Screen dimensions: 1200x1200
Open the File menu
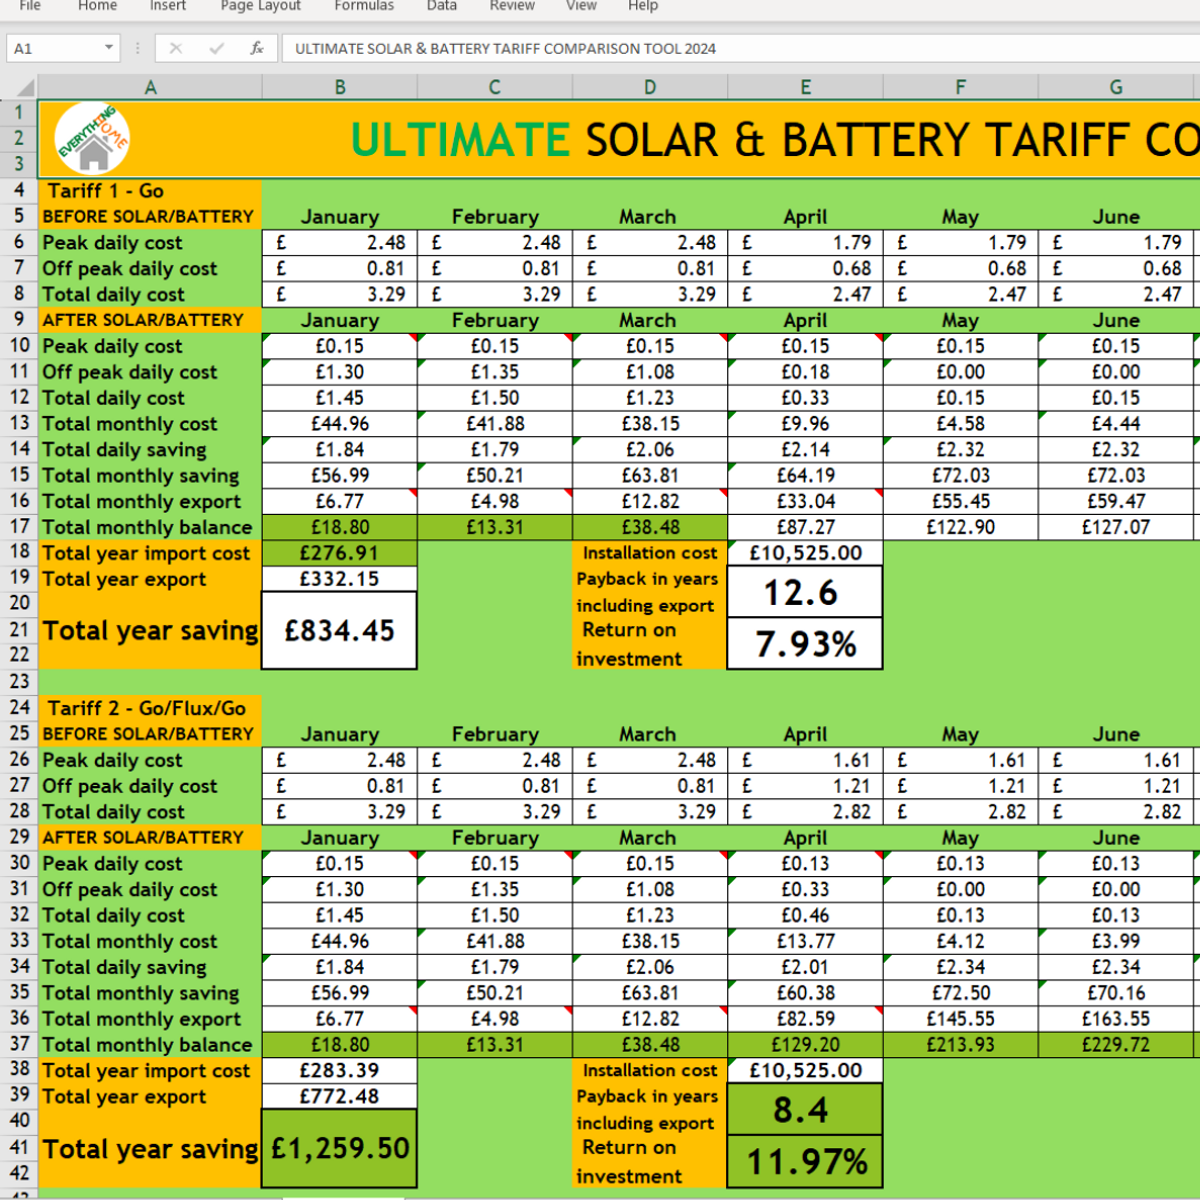click(29, 6)
